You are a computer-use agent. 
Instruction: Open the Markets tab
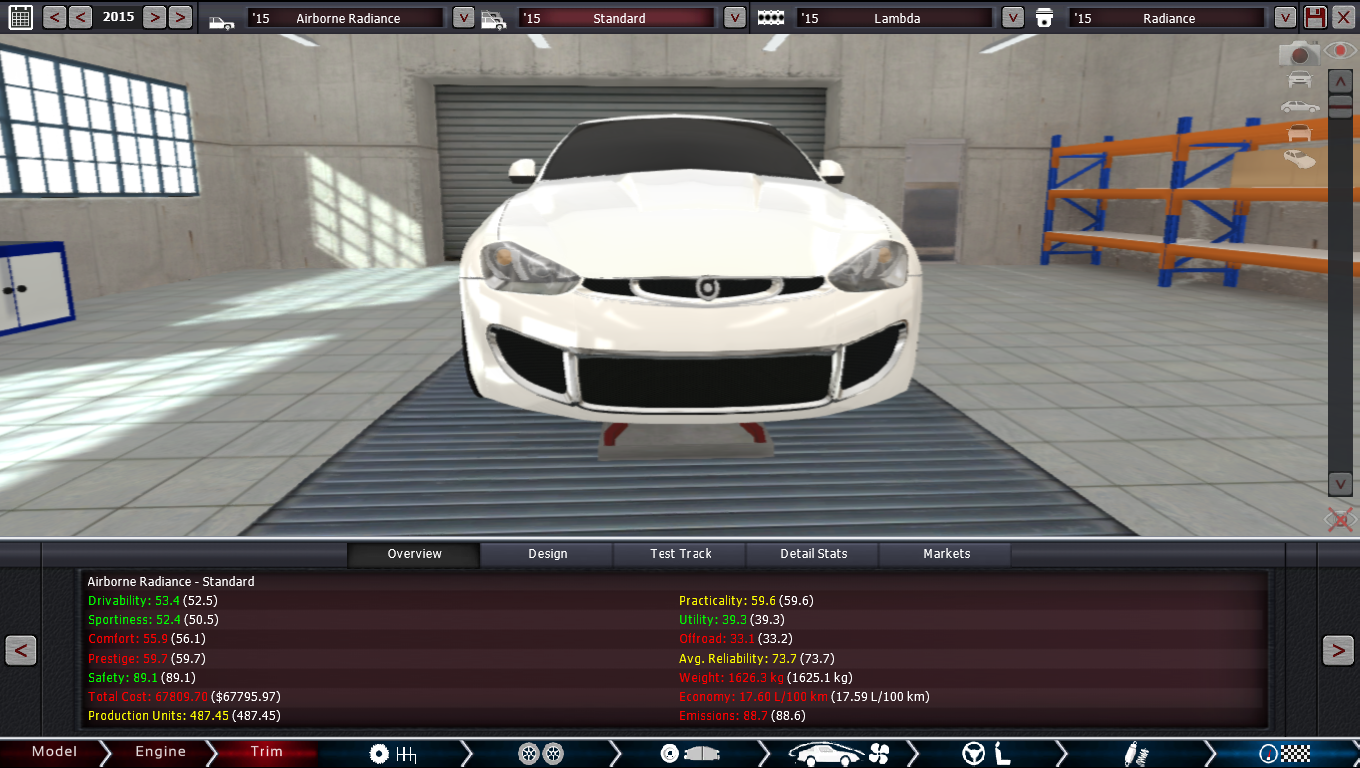[x=946, y=554]
